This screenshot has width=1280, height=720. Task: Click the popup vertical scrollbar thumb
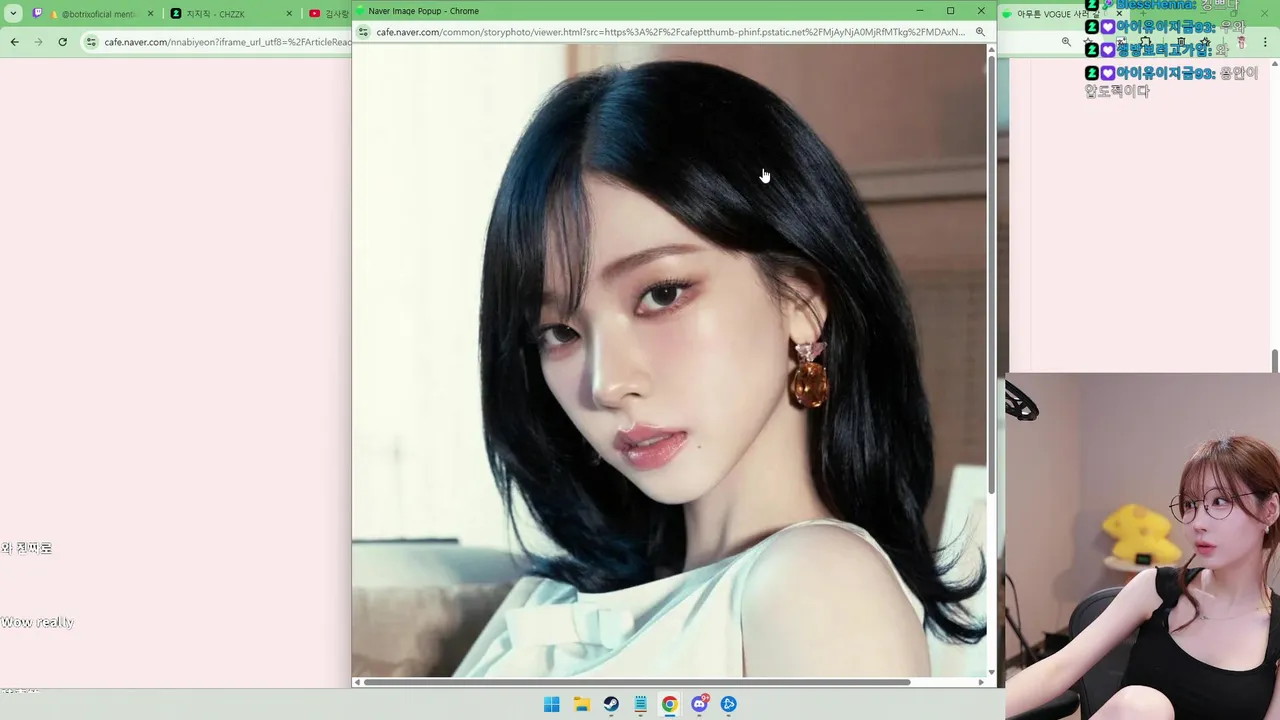pyautogui.click(x=991, y=275)
